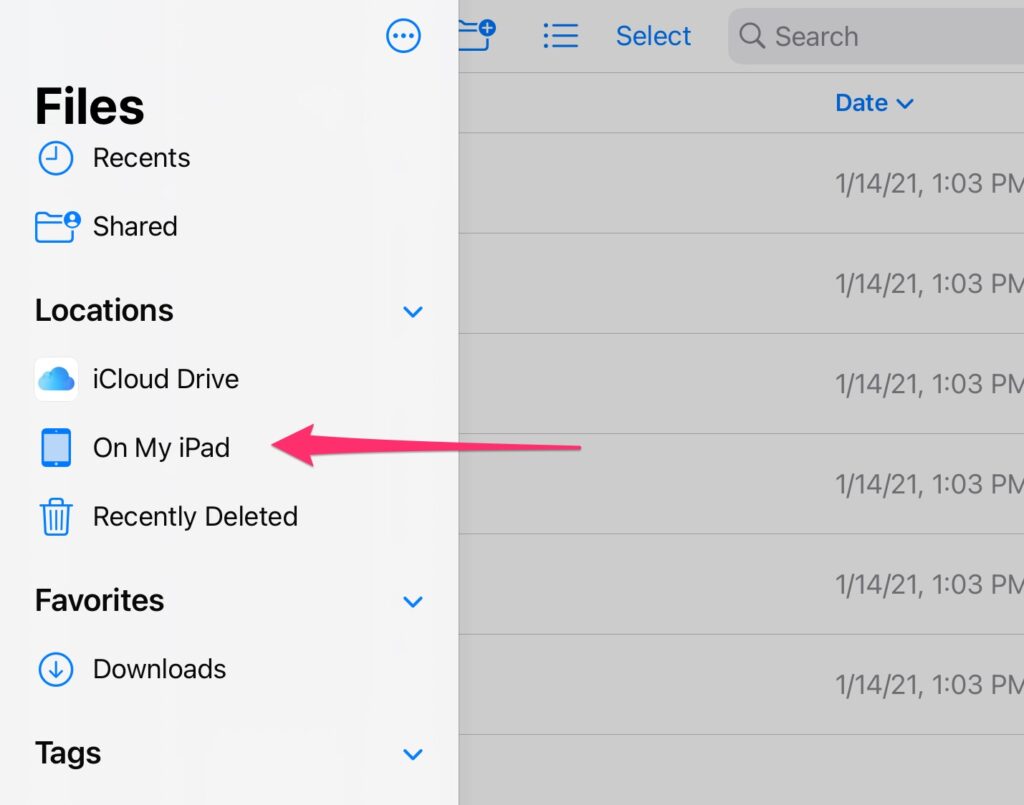Collapse the Tags section chevron
Viewport: 1024px width, 805px height.
(x=413, y=754)
